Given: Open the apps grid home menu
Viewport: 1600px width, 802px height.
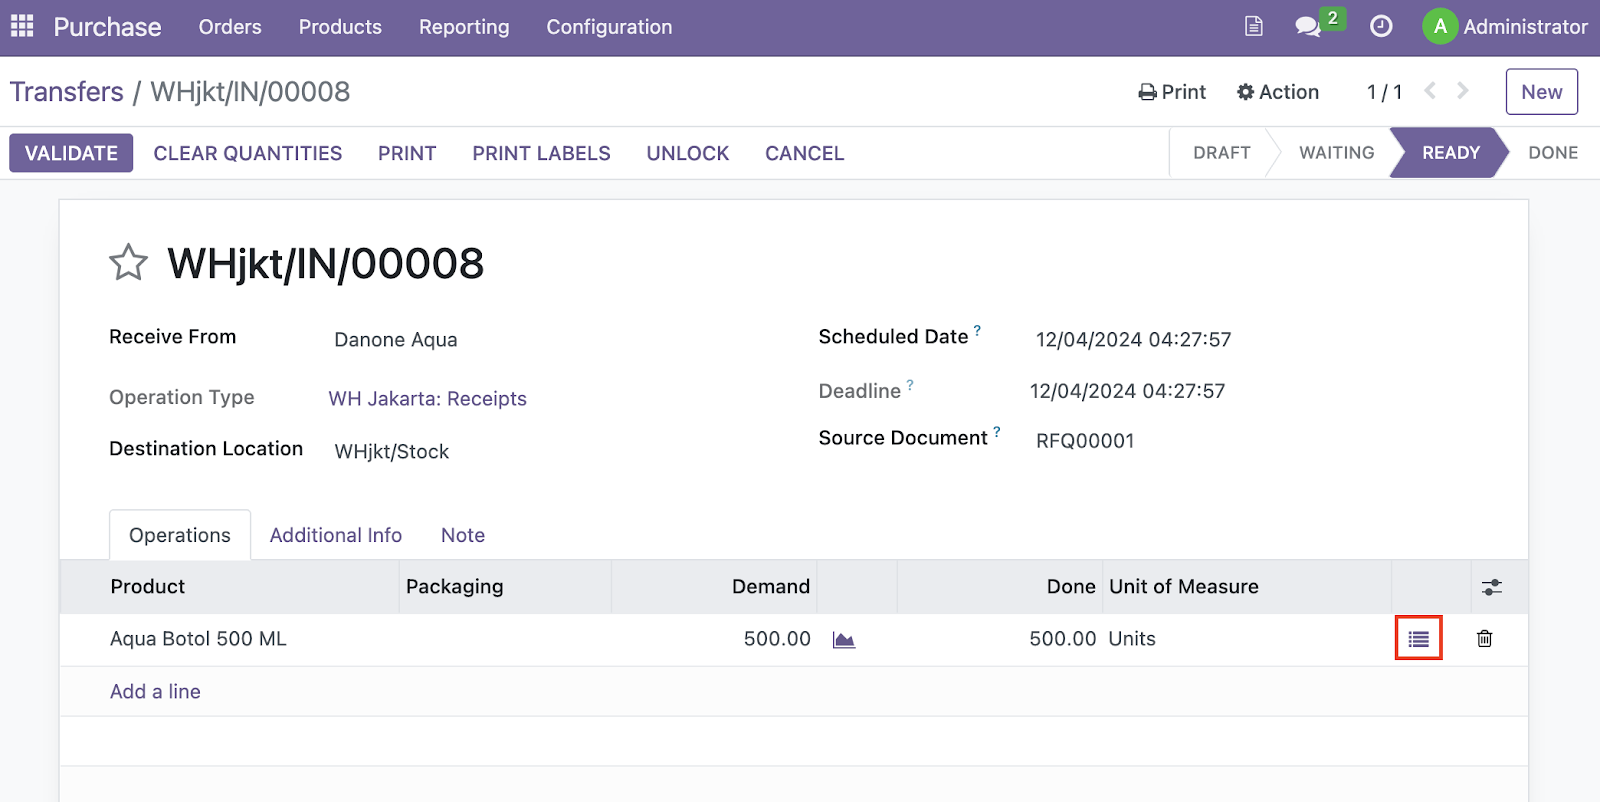Looking at the screenshot, I should click(22, 26).
